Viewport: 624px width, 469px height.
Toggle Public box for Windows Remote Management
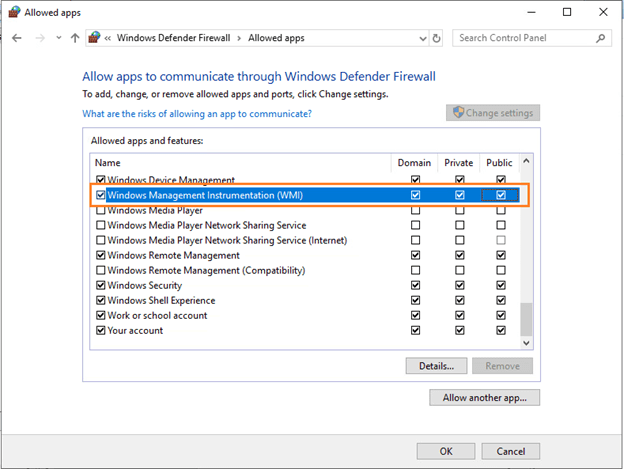coord(501,255)
